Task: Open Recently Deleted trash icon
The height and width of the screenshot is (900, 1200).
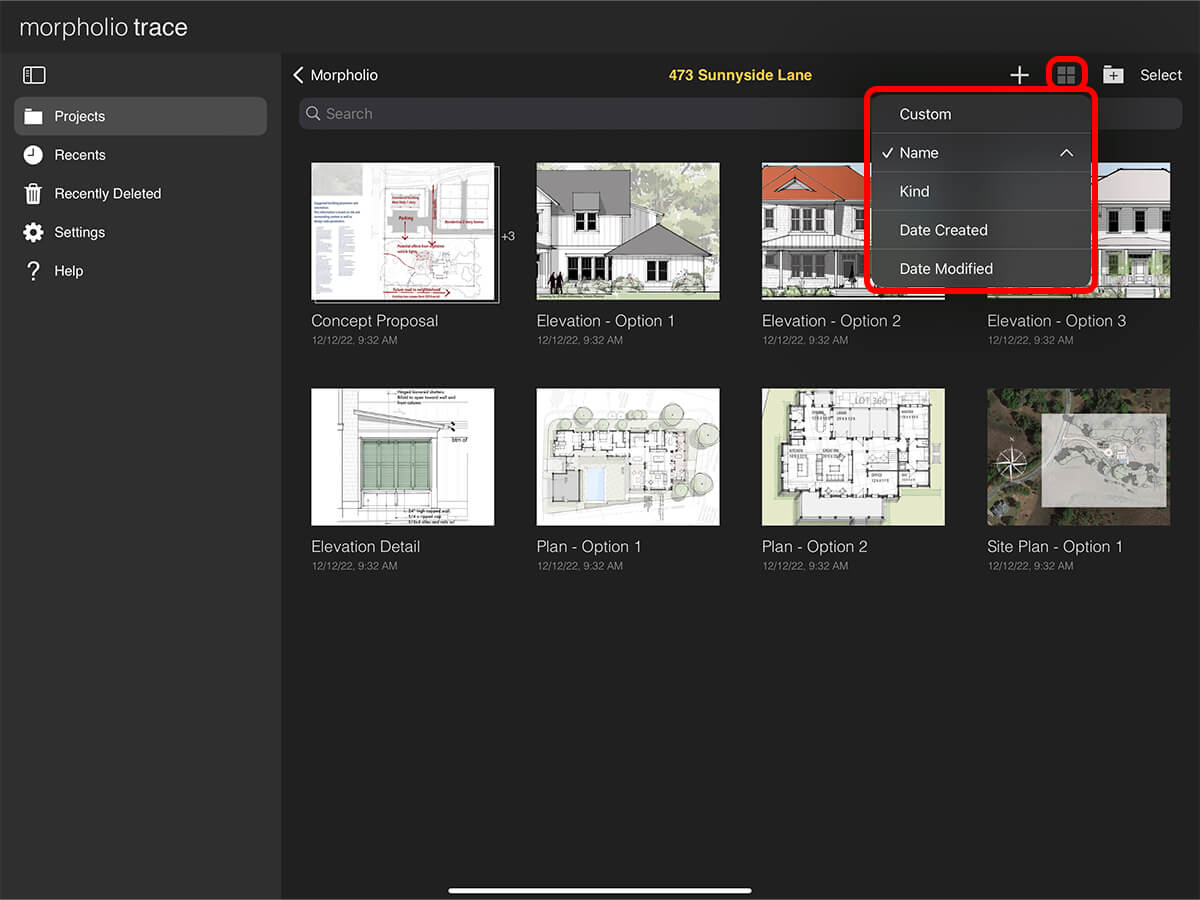Action: 34,194
